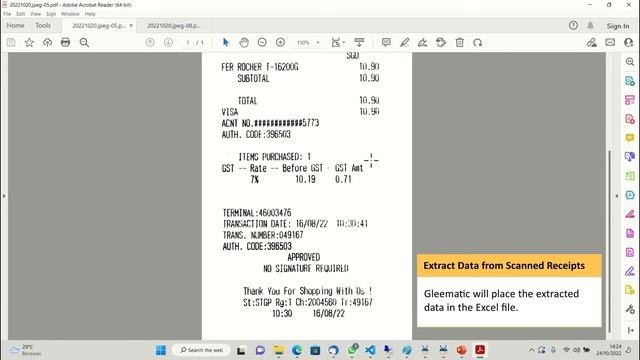Expand the left navigation pane arrow

point(4,196)
